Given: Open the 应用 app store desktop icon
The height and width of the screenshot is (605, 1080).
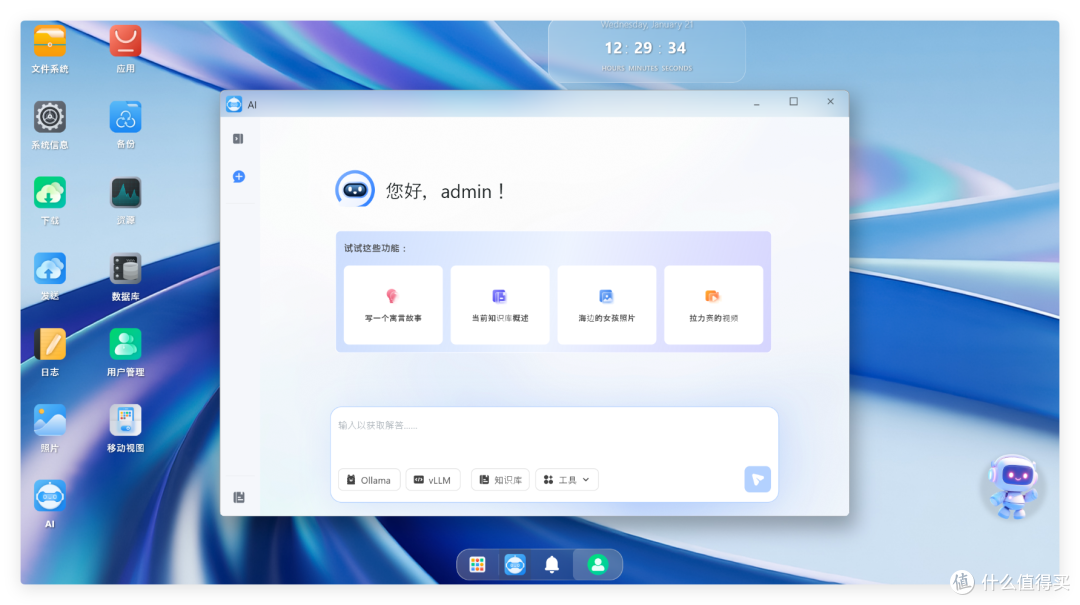Looking at the screenshot, I should [125, 41].
